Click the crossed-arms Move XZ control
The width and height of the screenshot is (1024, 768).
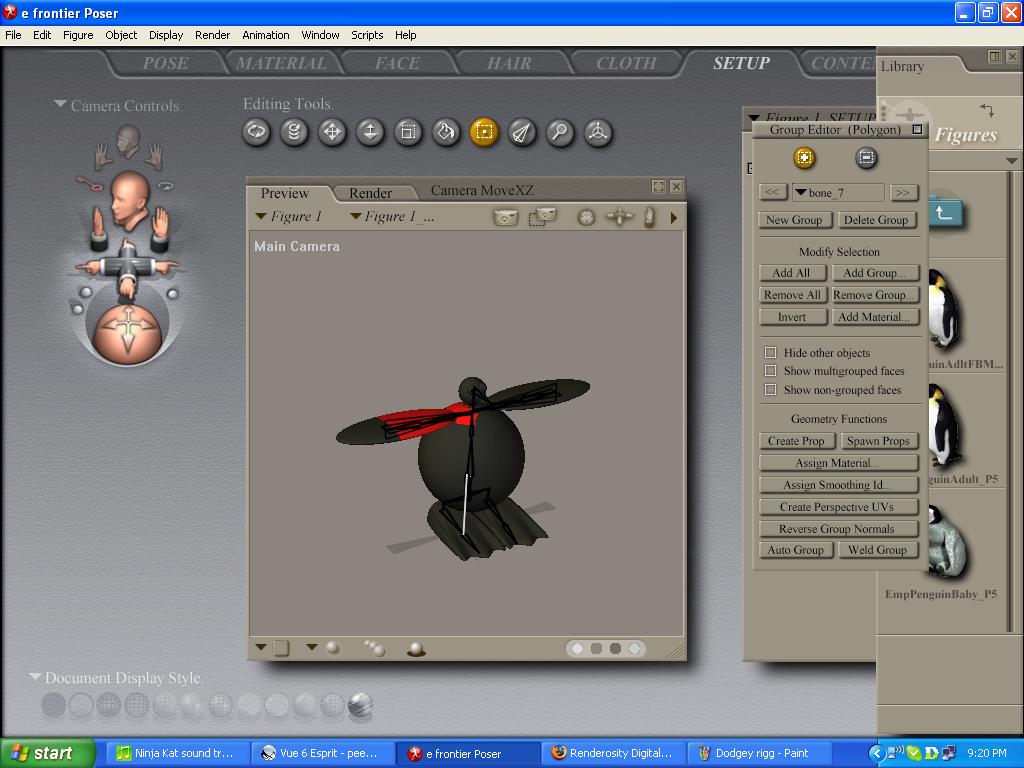point(127,267)
